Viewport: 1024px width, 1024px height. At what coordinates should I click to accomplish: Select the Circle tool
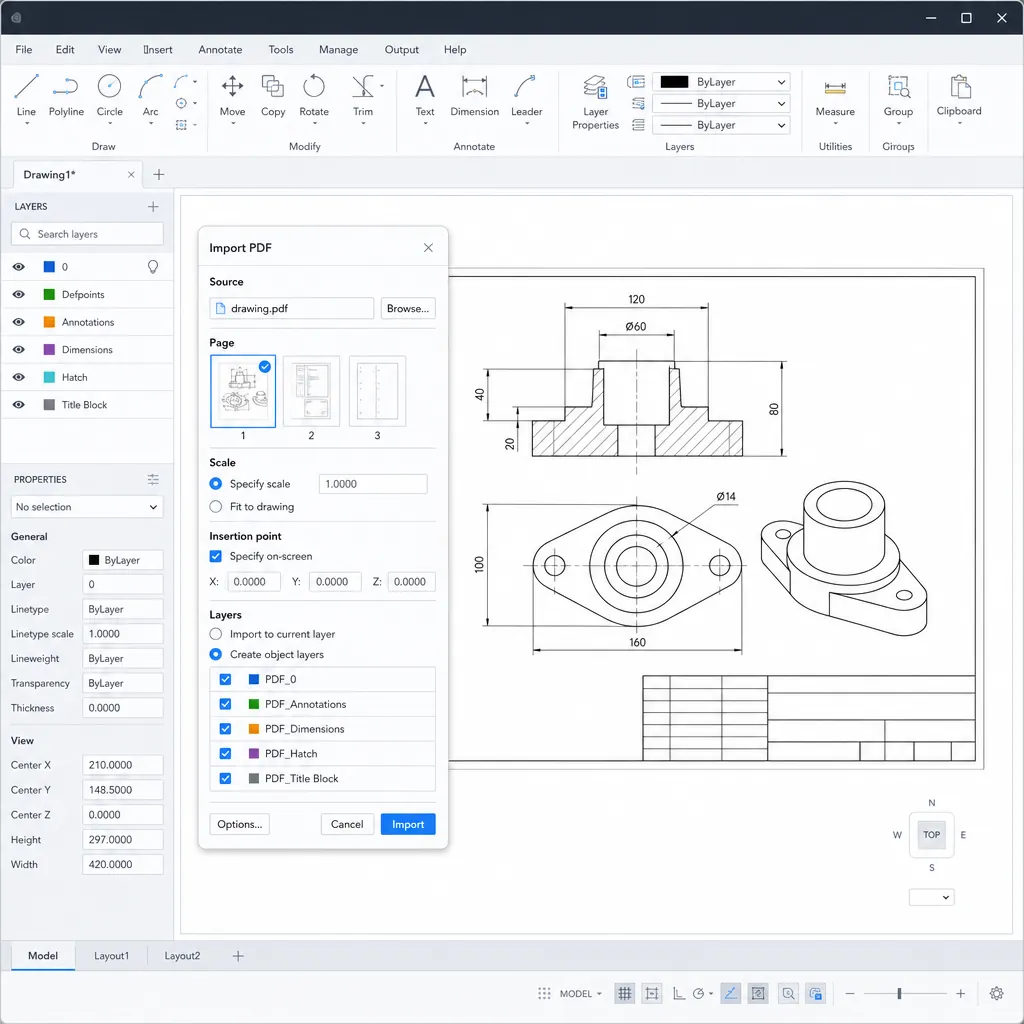(x=110, y=95)
